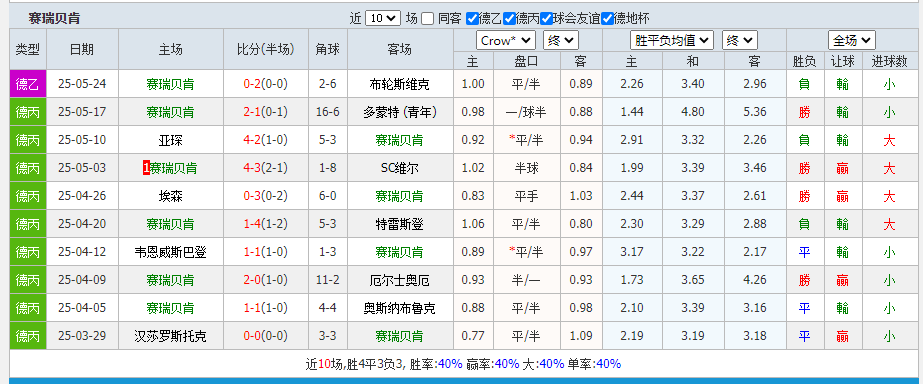Click the 25-04-09 date cell
Image resolution: width=923 pixels, height=384 pixels.
[82, 280]
